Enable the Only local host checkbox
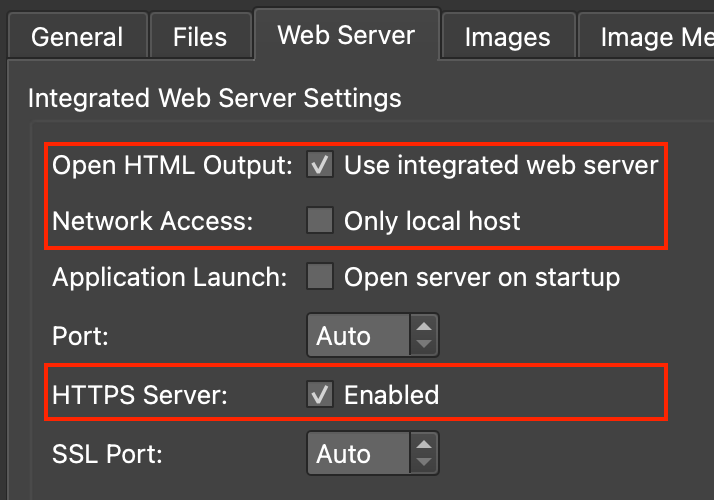Image resolution: width=714 pixels, height=500 pixels. (x=320, y=221)
